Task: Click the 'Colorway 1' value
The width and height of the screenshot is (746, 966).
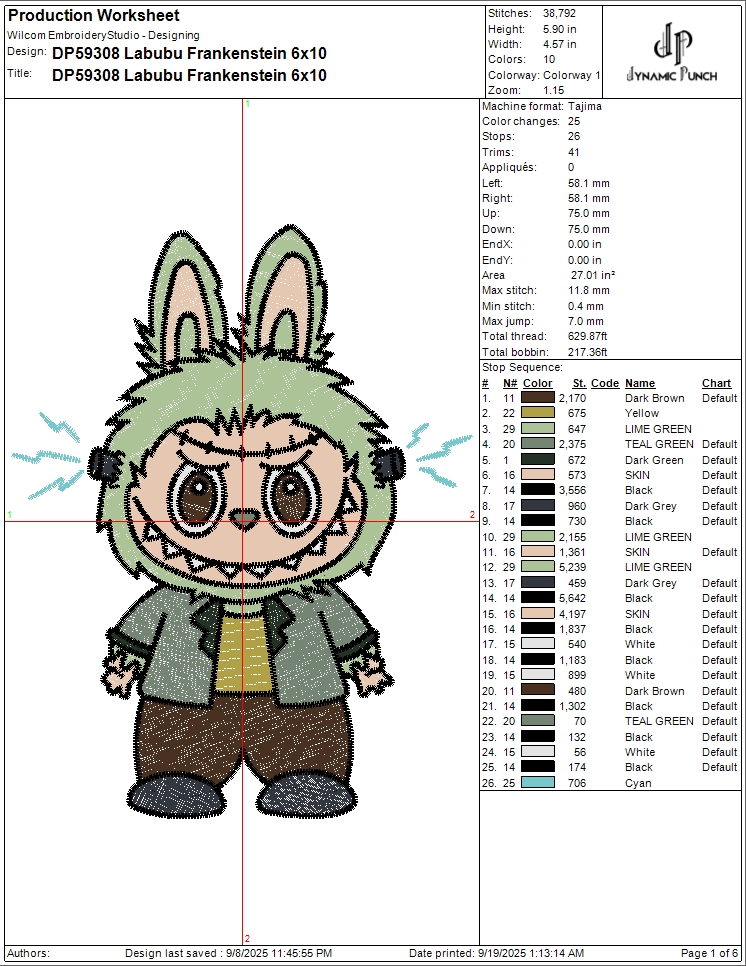Action: (x=572, y=75)
